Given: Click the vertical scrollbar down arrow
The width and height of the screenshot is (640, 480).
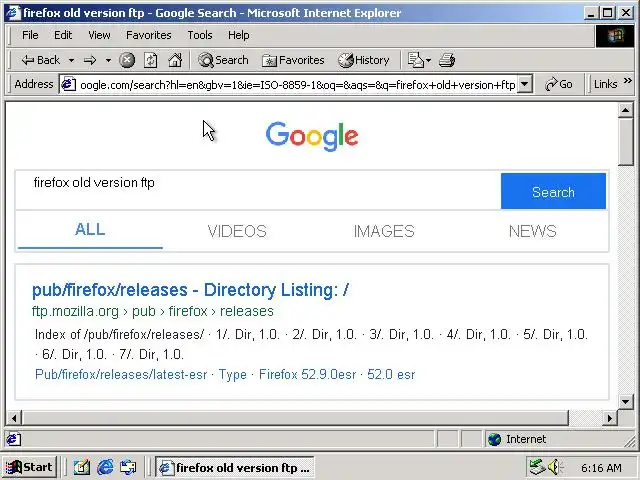Looking at the screenshot, I should 625,402.
